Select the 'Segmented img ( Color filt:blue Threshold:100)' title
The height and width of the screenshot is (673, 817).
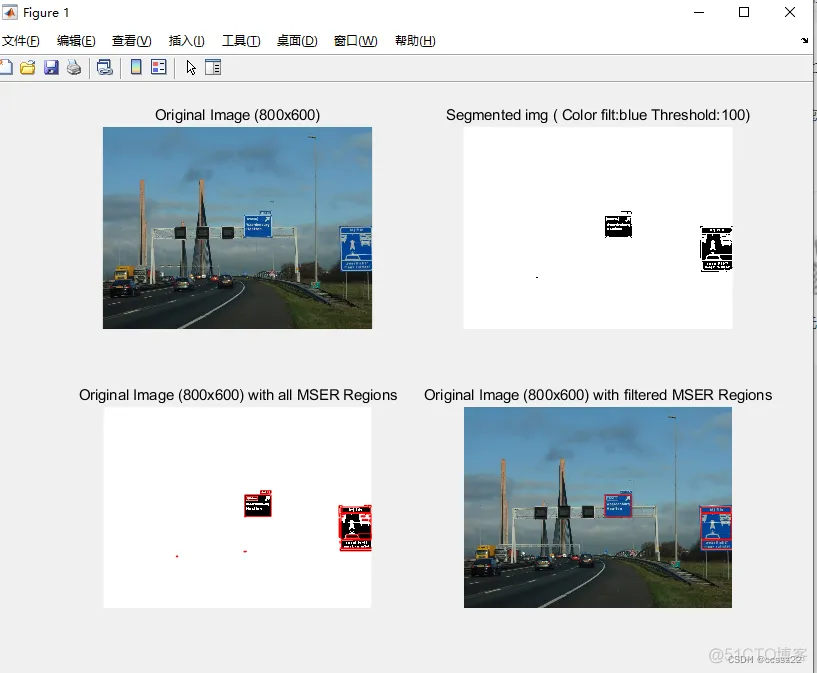coord(598,115)
